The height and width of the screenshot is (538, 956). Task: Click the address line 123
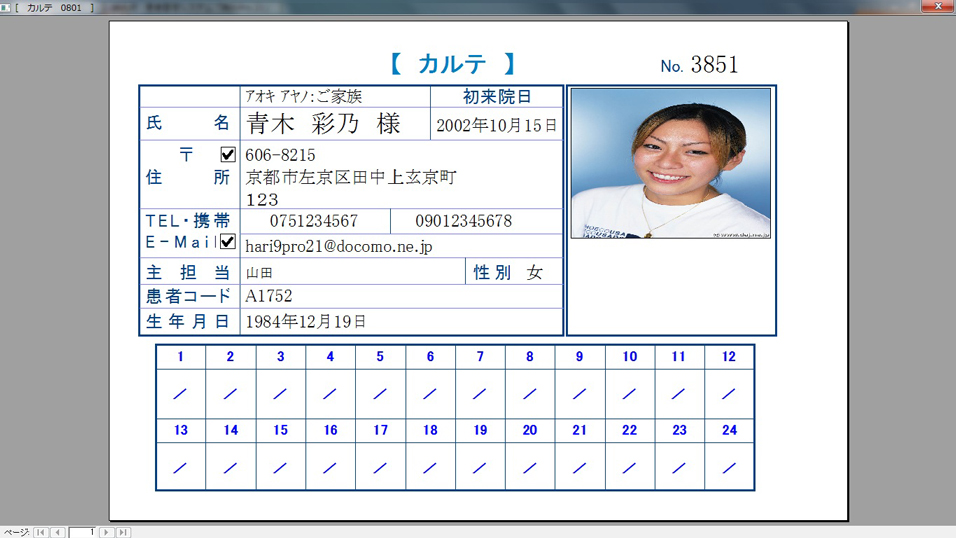coord(262,200)
